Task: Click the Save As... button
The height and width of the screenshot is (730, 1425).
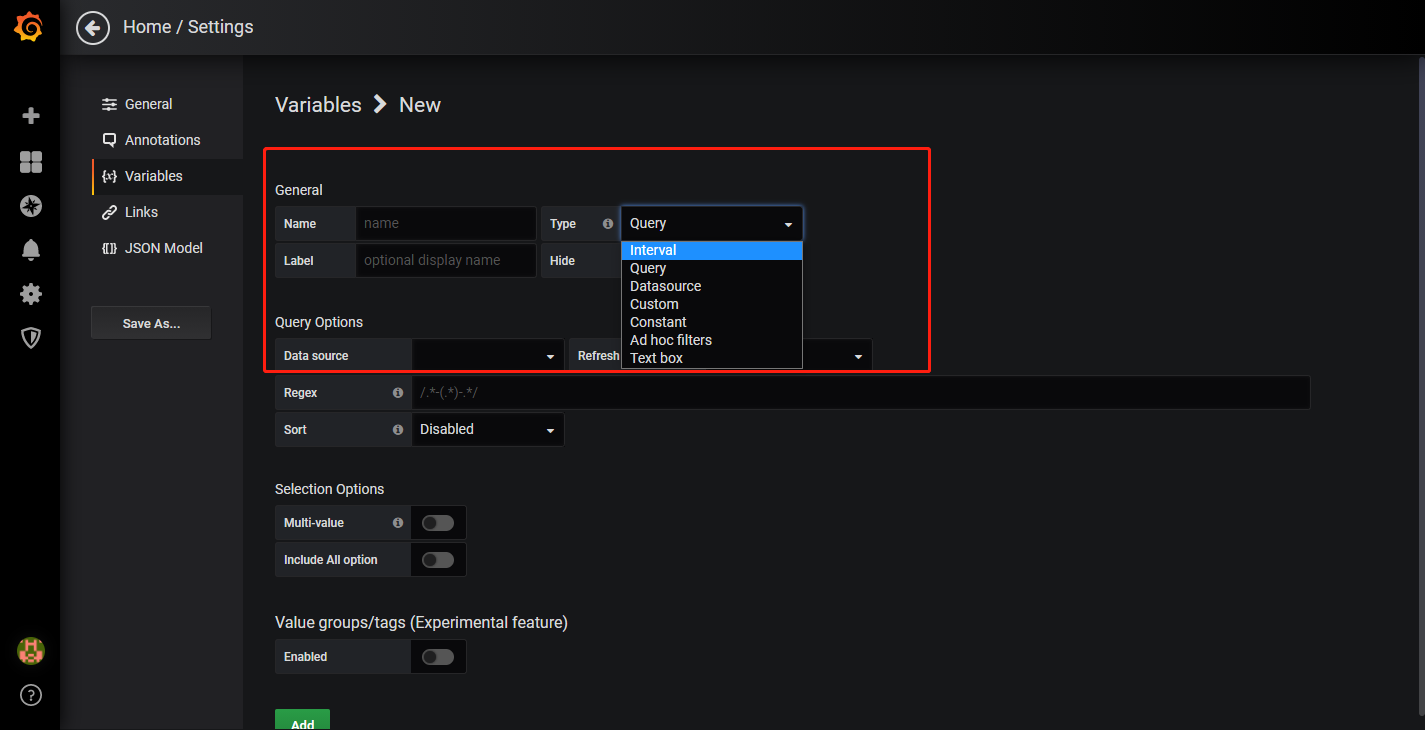Action: pos(151,323)
